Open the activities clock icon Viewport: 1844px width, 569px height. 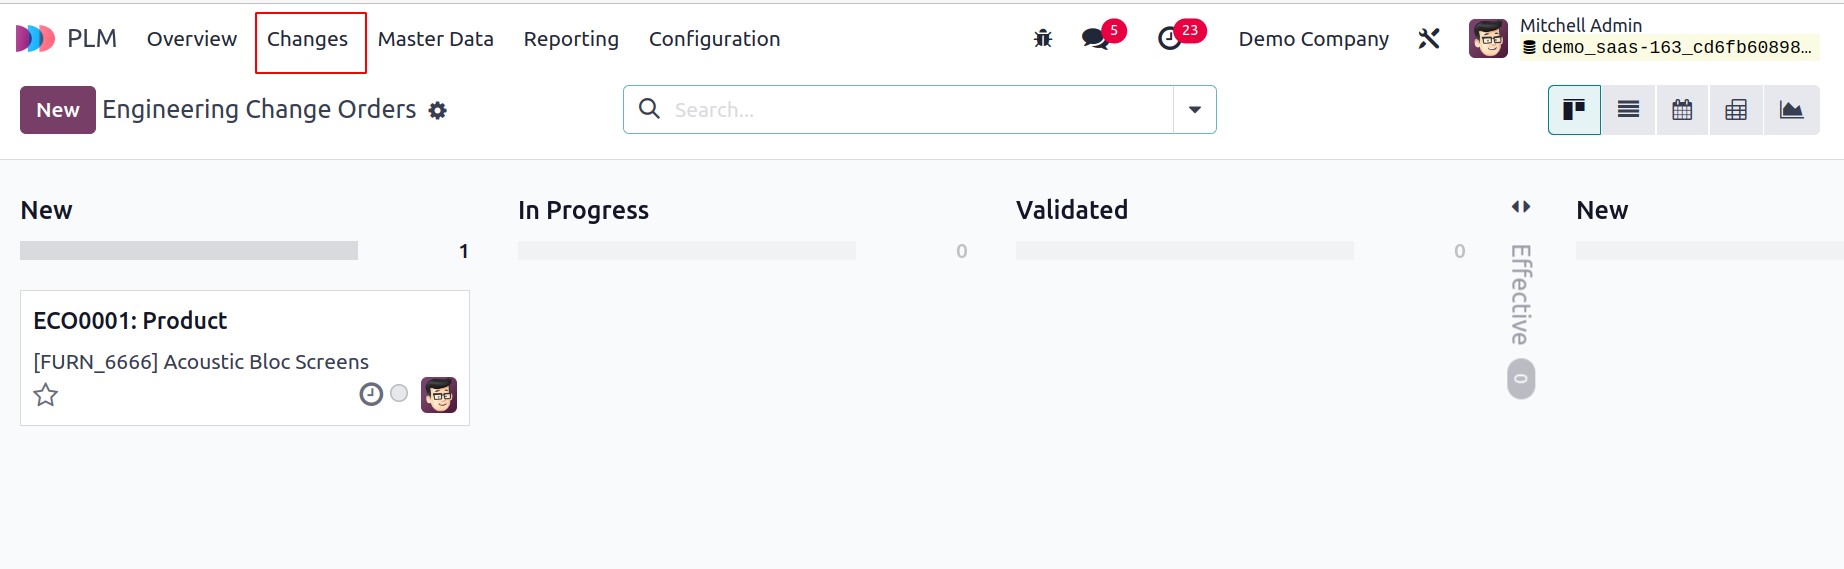(1169, 39)
